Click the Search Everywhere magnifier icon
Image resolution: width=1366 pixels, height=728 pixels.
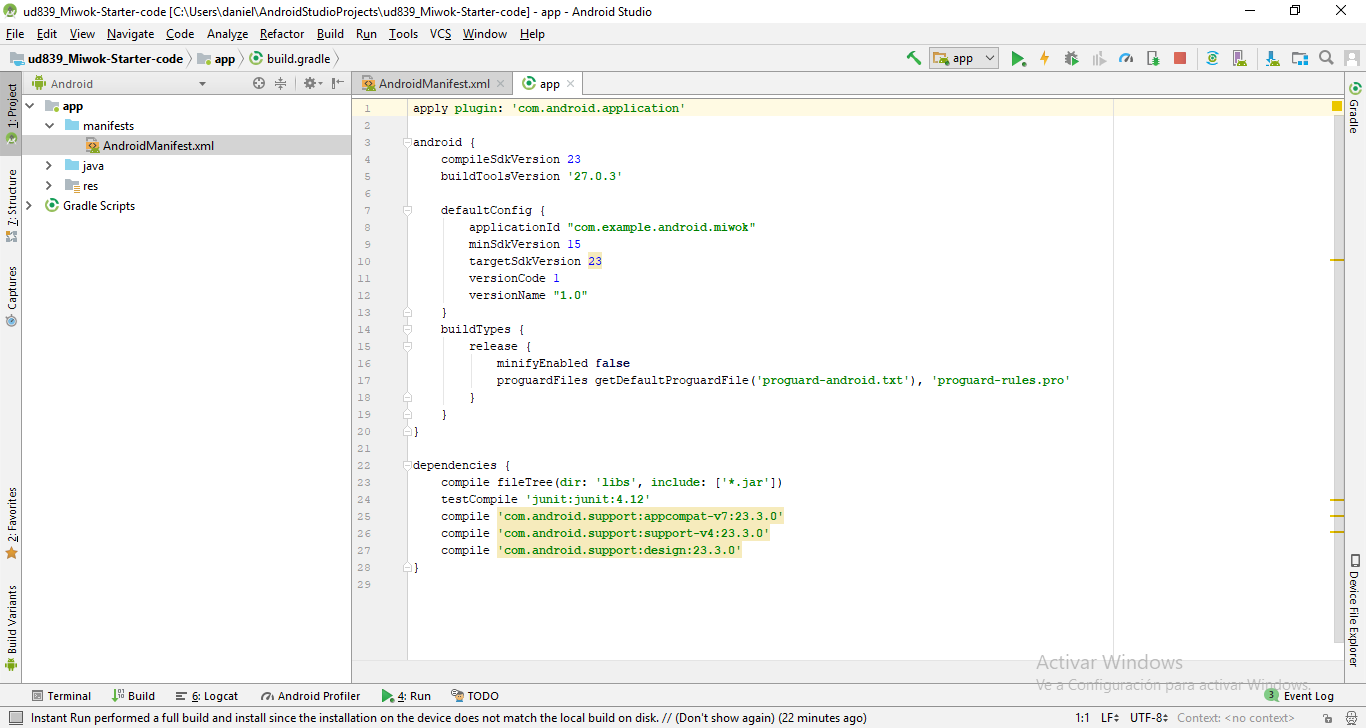coord(1326,58)
